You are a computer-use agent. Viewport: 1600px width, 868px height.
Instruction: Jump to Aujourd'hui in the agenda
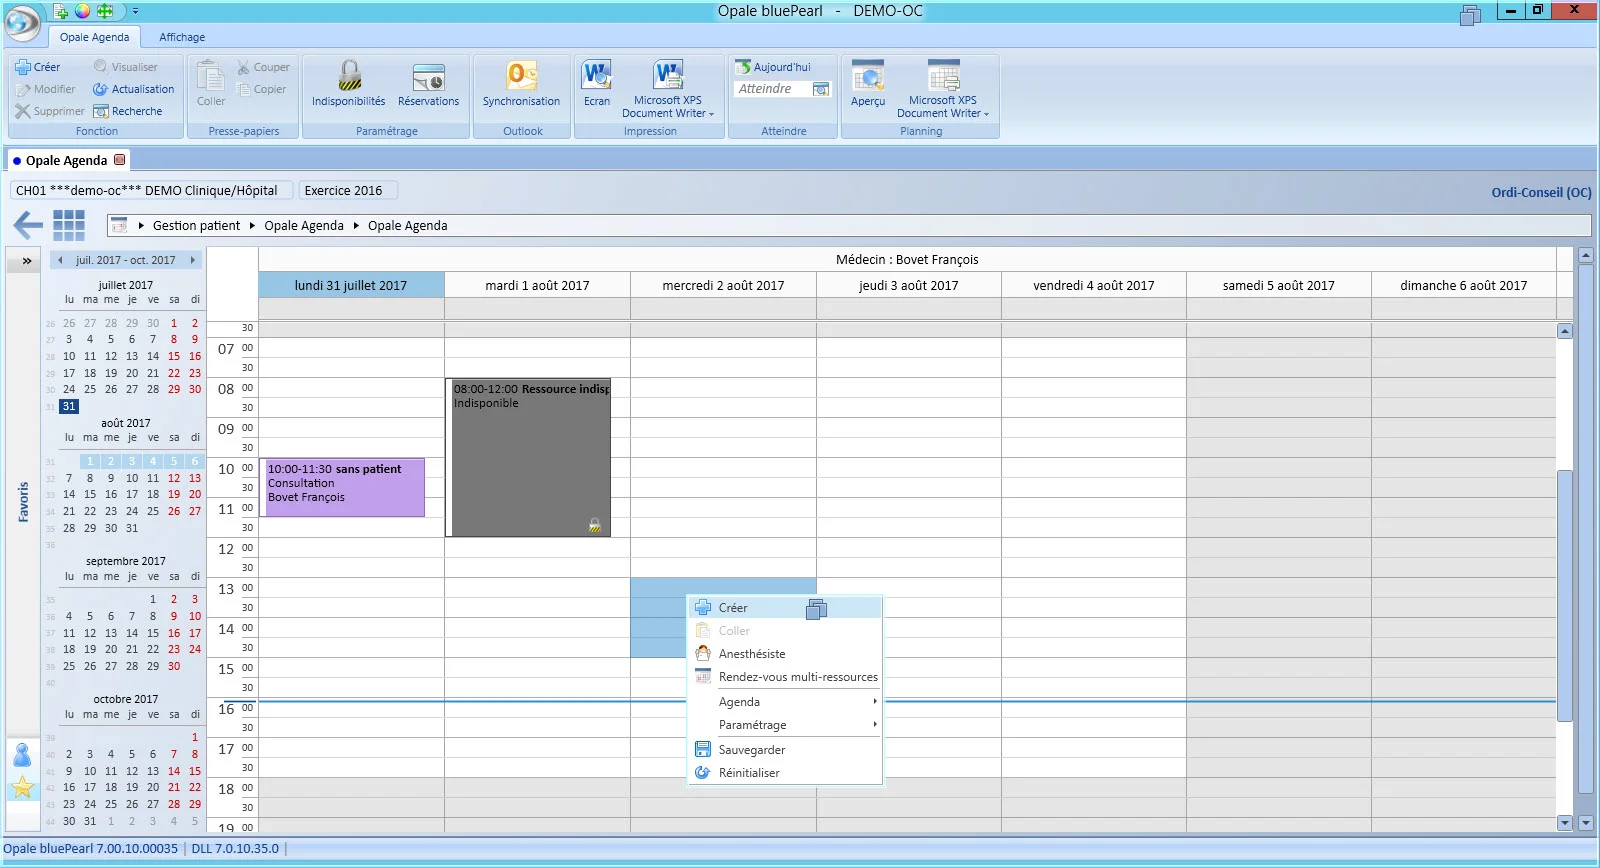pos(773,67)
